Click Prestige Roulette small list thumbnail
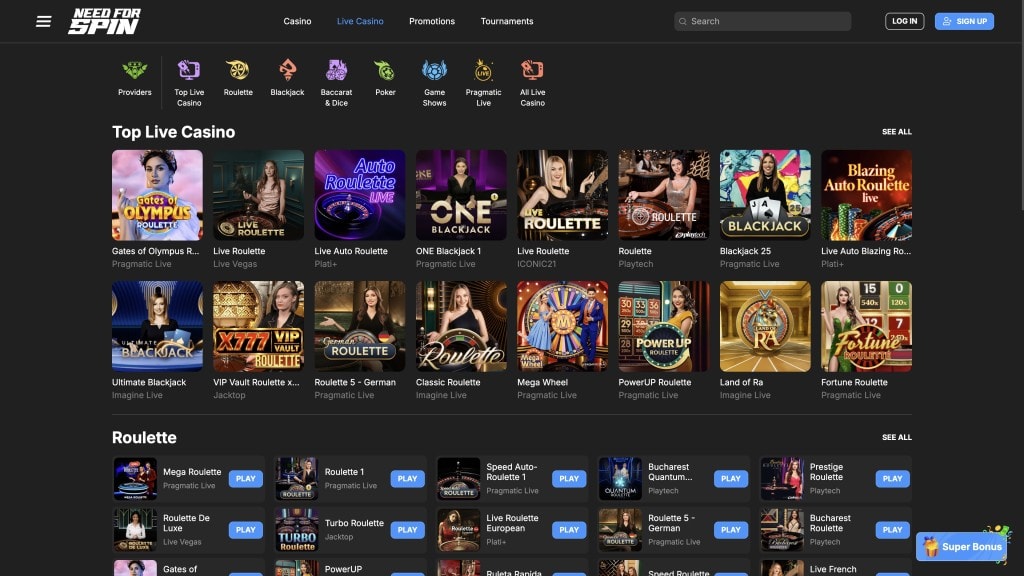This screenshot has height=576, width=1024. [x=782, y=479]
